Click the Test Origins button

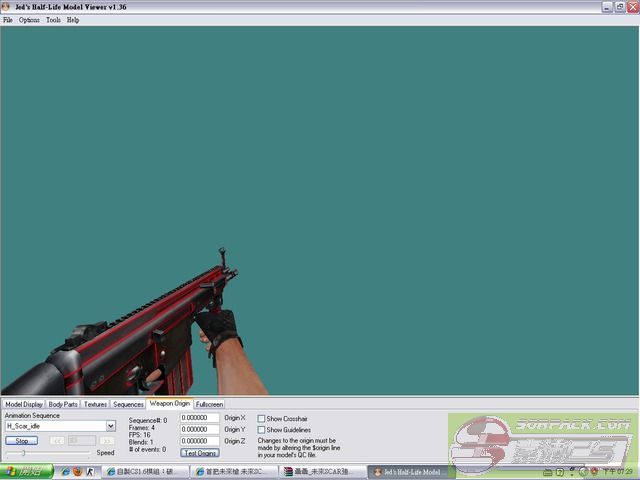[200, 453]
